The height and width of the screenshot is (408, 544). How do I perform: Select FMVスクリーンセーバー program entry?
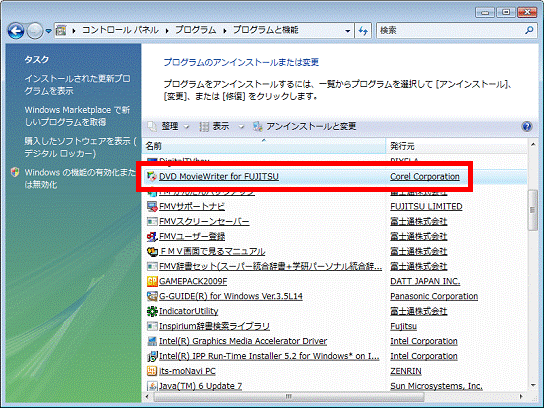[204, 222]
